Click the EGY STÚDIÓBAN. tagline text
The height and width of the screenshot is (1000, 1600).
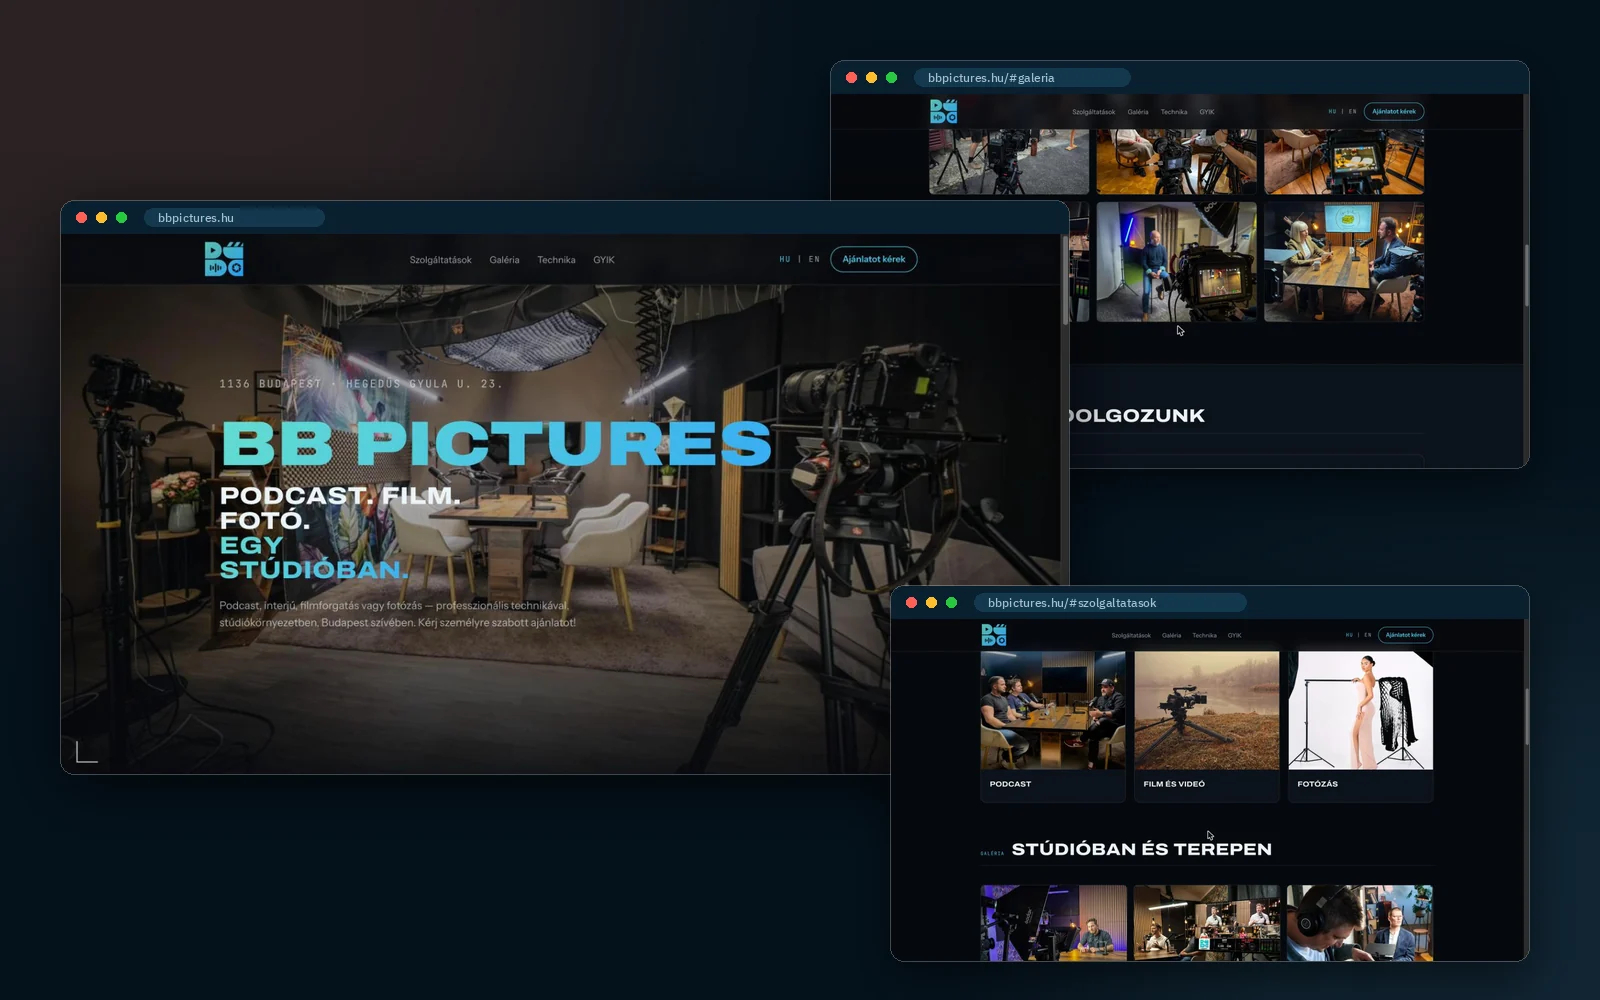(314, 558)
